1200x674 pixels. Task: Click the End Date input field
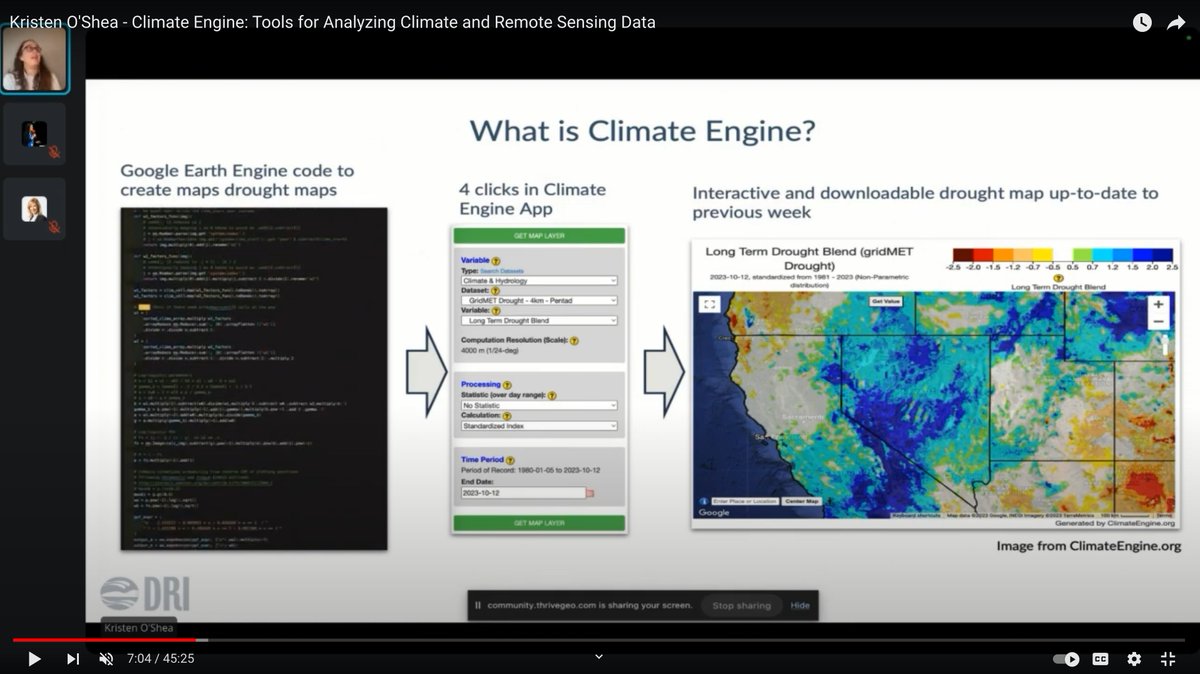tap(522, 493)
